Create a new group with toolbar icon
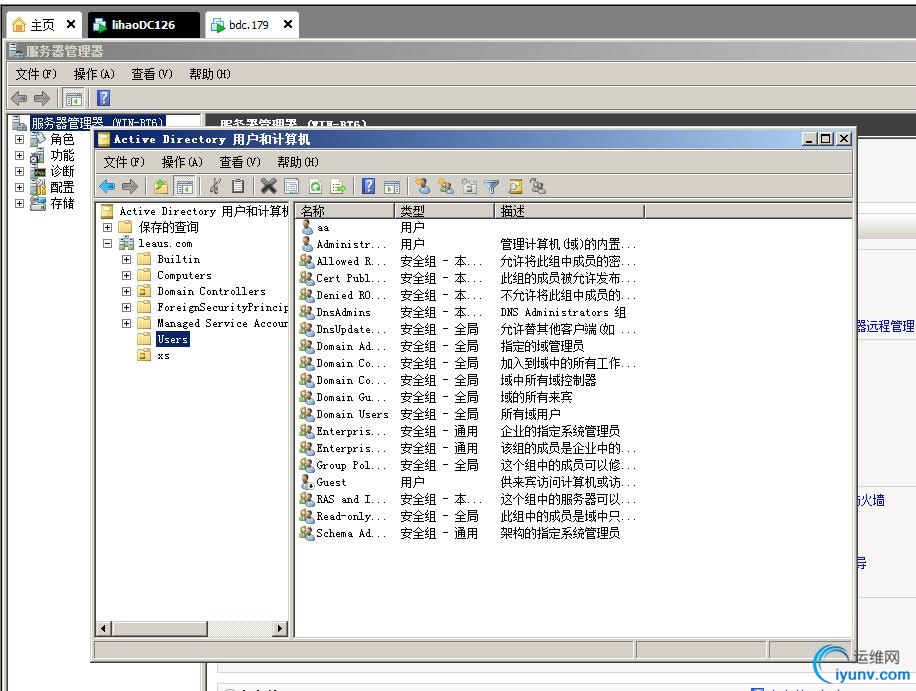 click(x=446, y=186)
